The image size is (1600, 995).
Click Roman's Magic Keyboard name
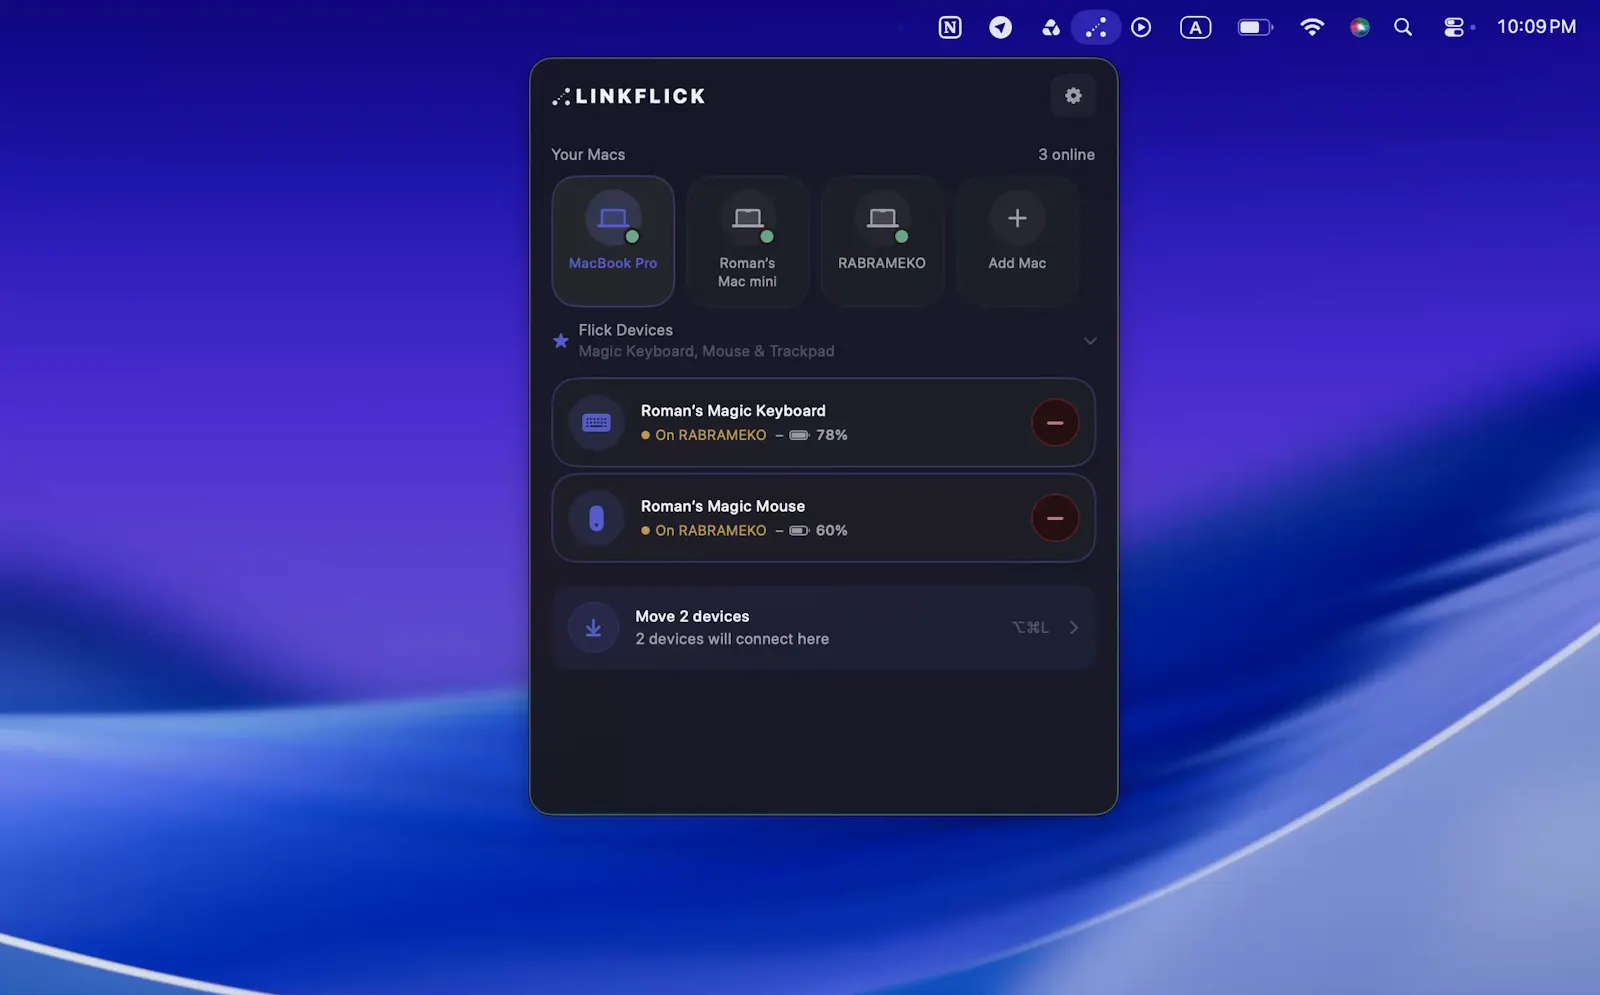point(733,411)
